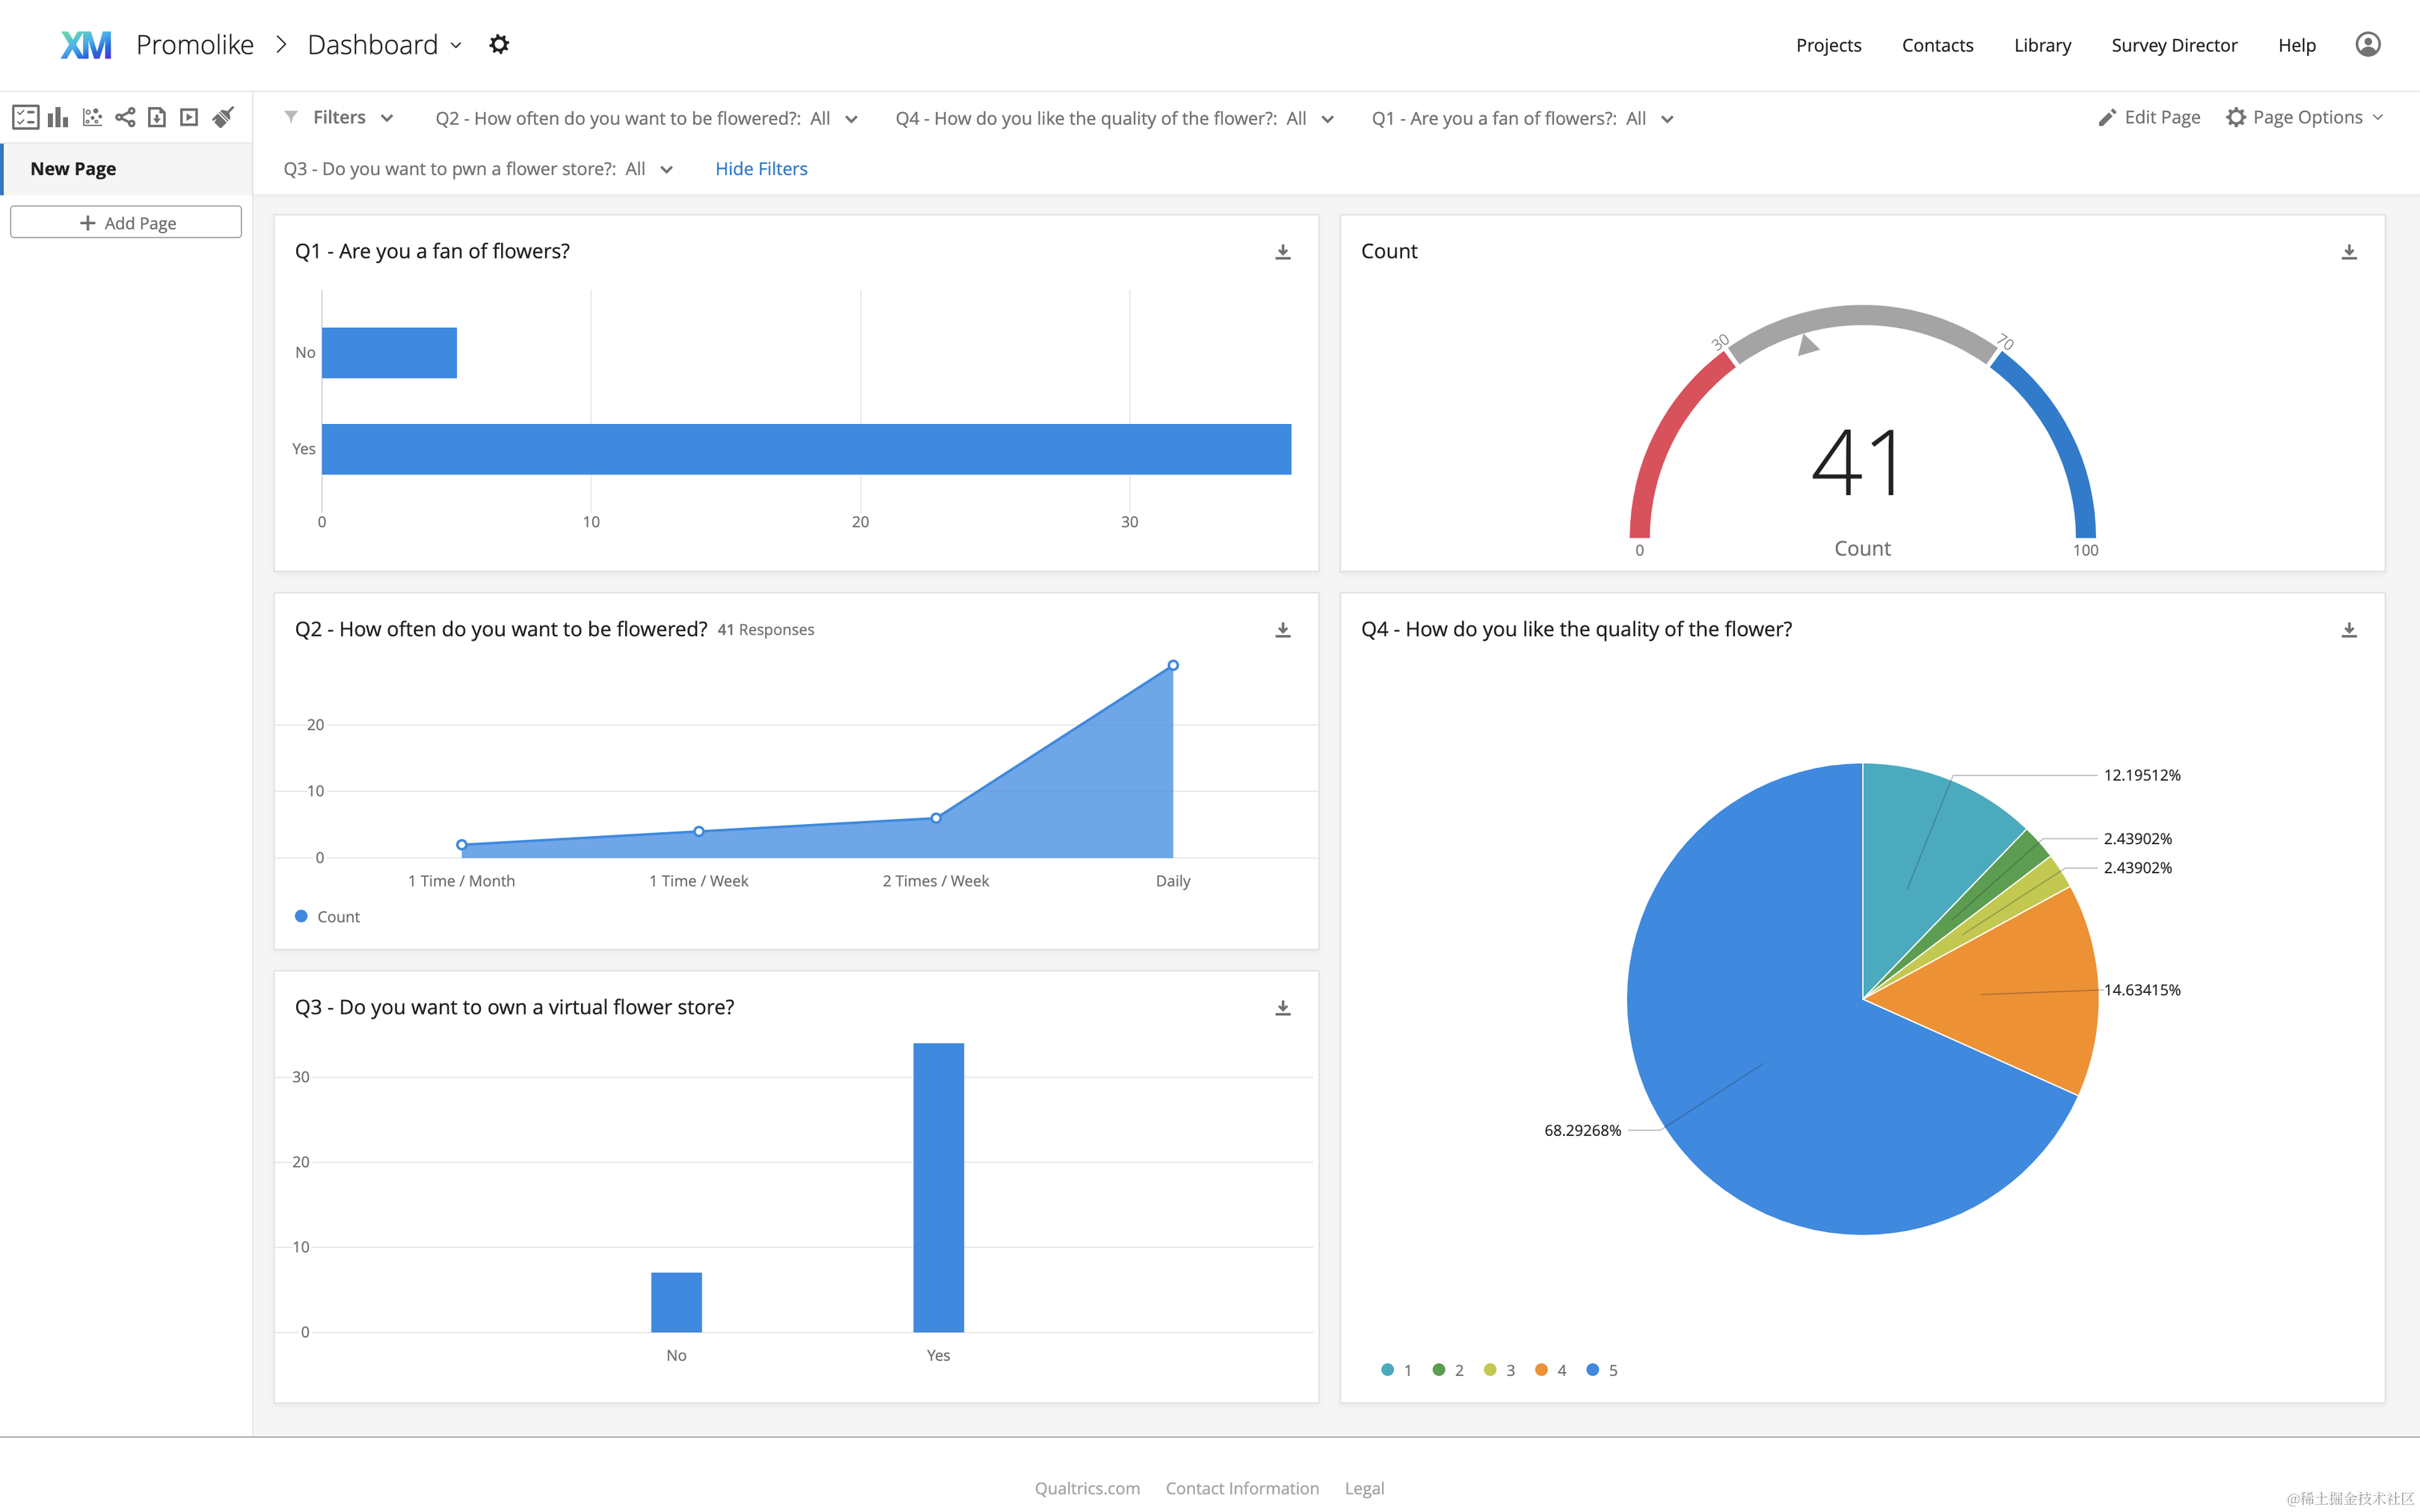The image size is (2420, 1512).
Task: Open dashboard settings gear icon
Action: click(x=499, y=45)
